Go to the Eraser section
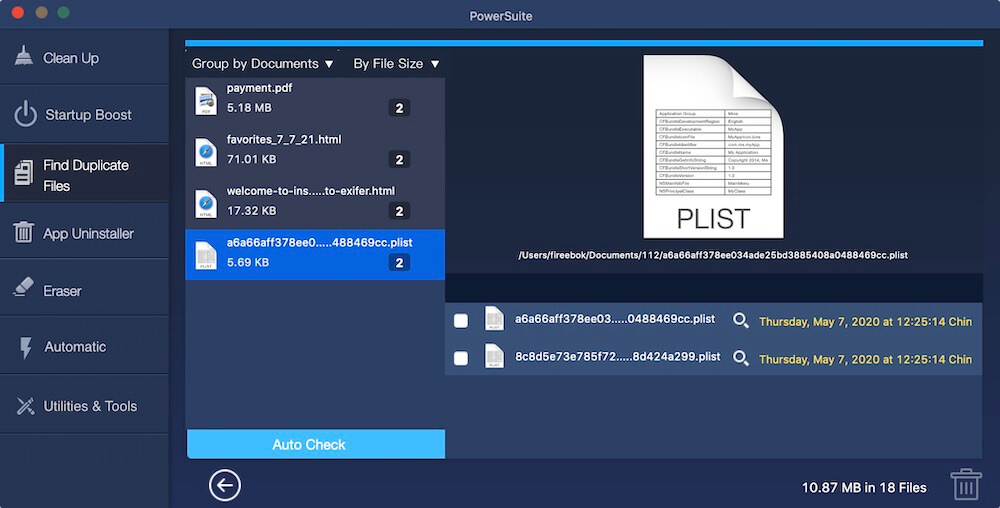The image size is (1000, 508). [x=84, y=289]
